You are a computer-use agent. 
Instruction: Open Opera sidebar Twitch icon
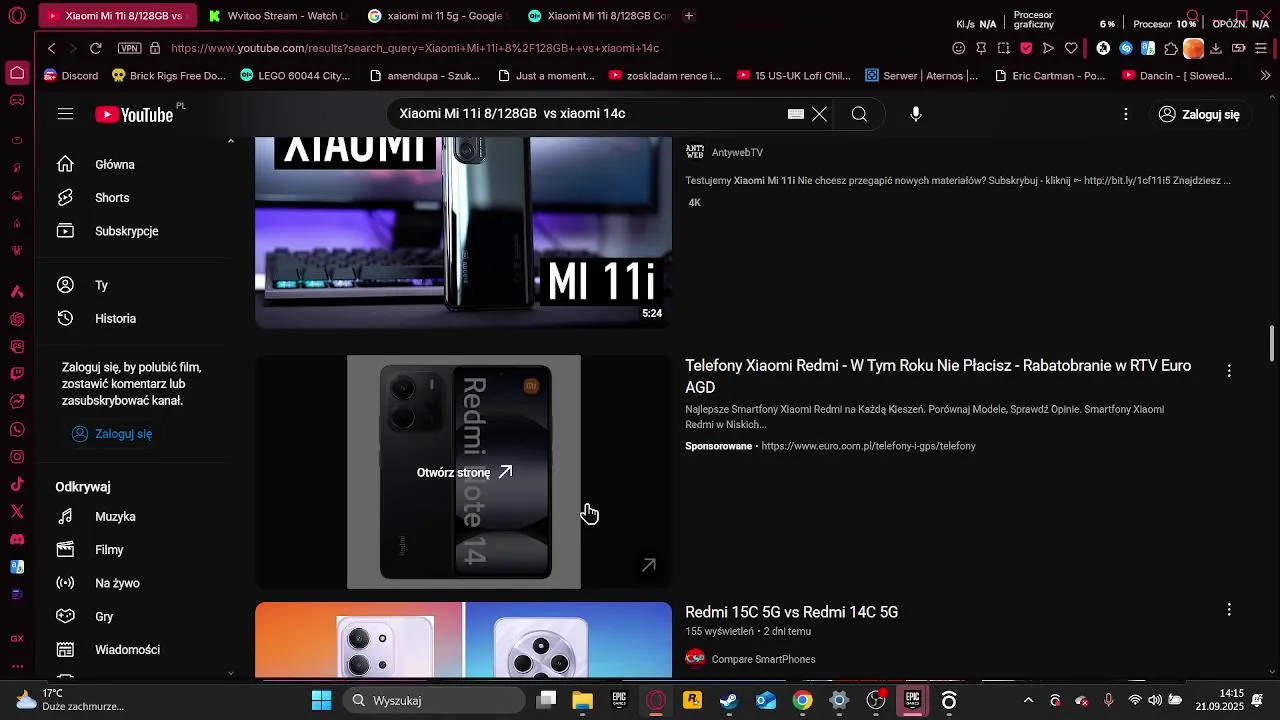tap(17, 374)
